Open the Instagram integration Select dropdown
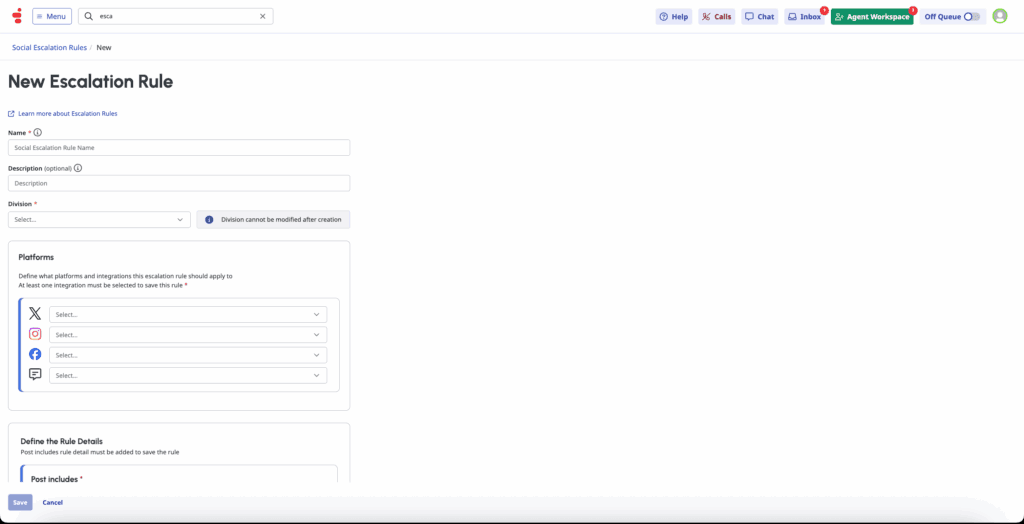 (x=188, y=335)
